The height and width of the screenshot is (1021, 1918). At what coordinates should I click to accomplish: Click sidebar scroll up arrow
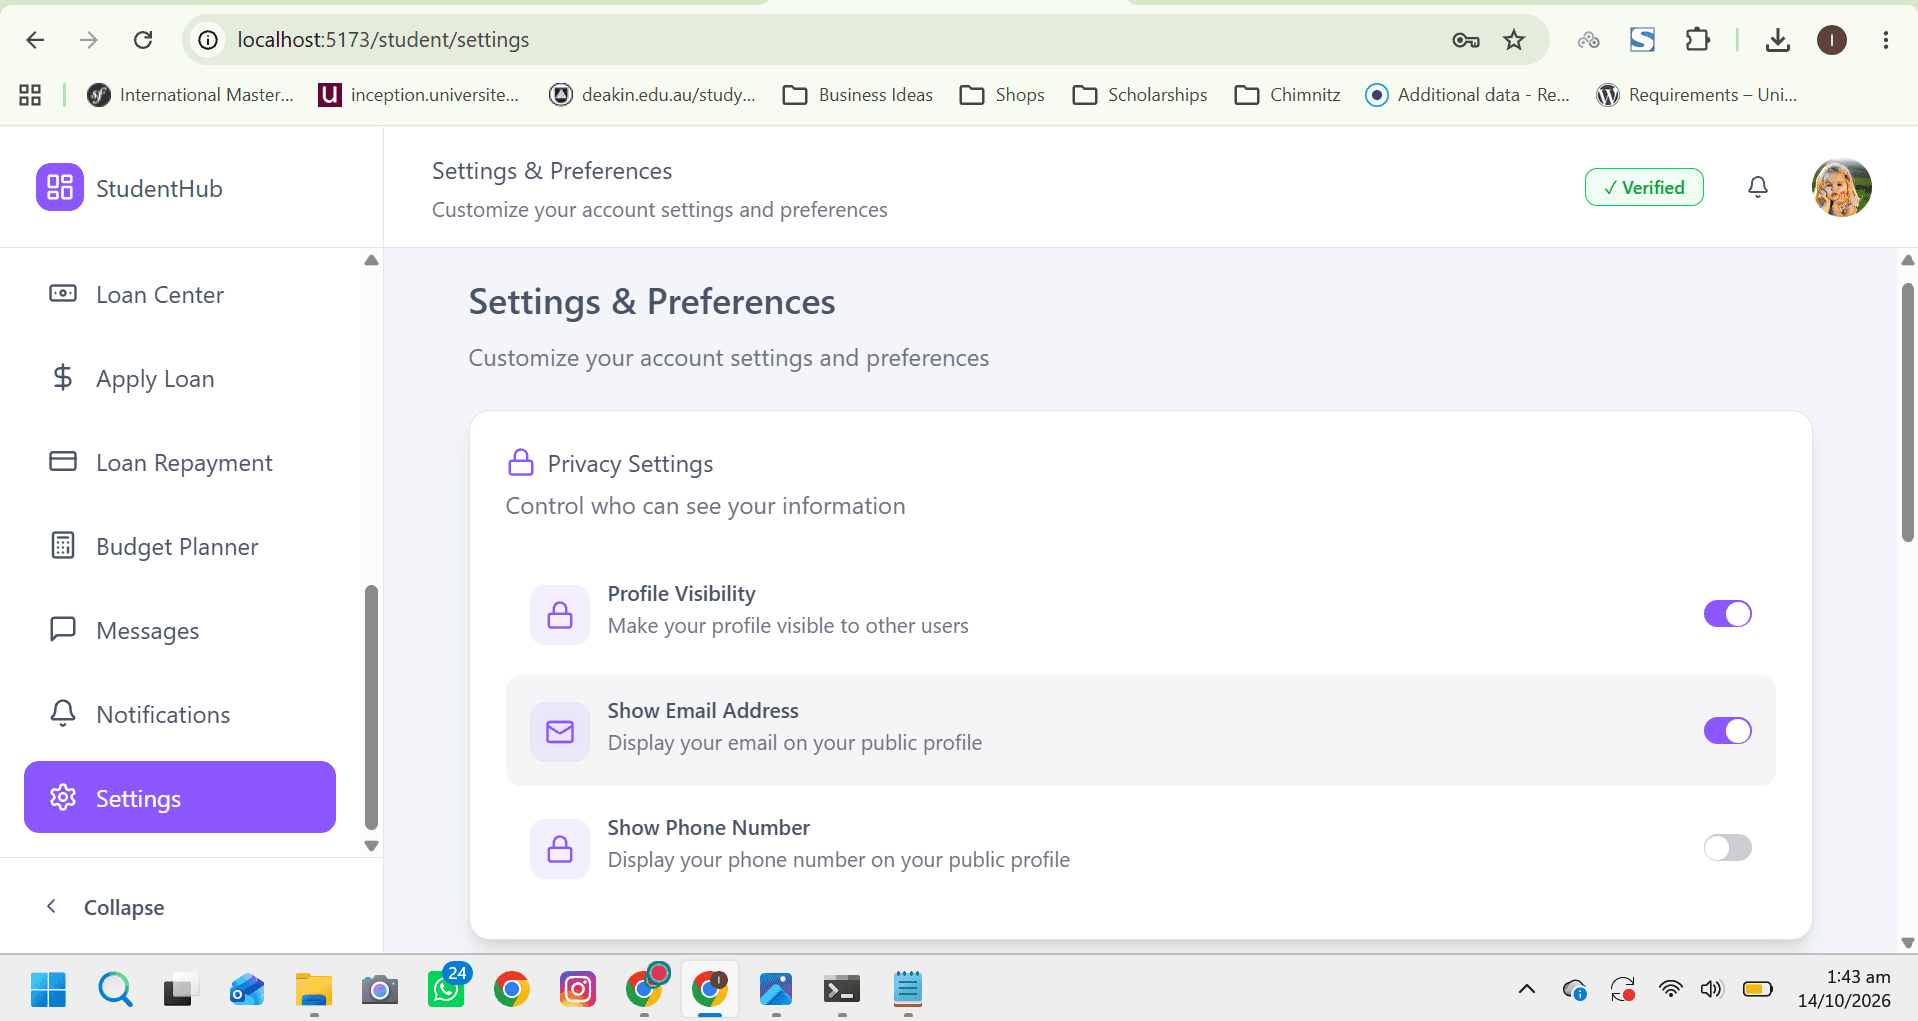371,260
